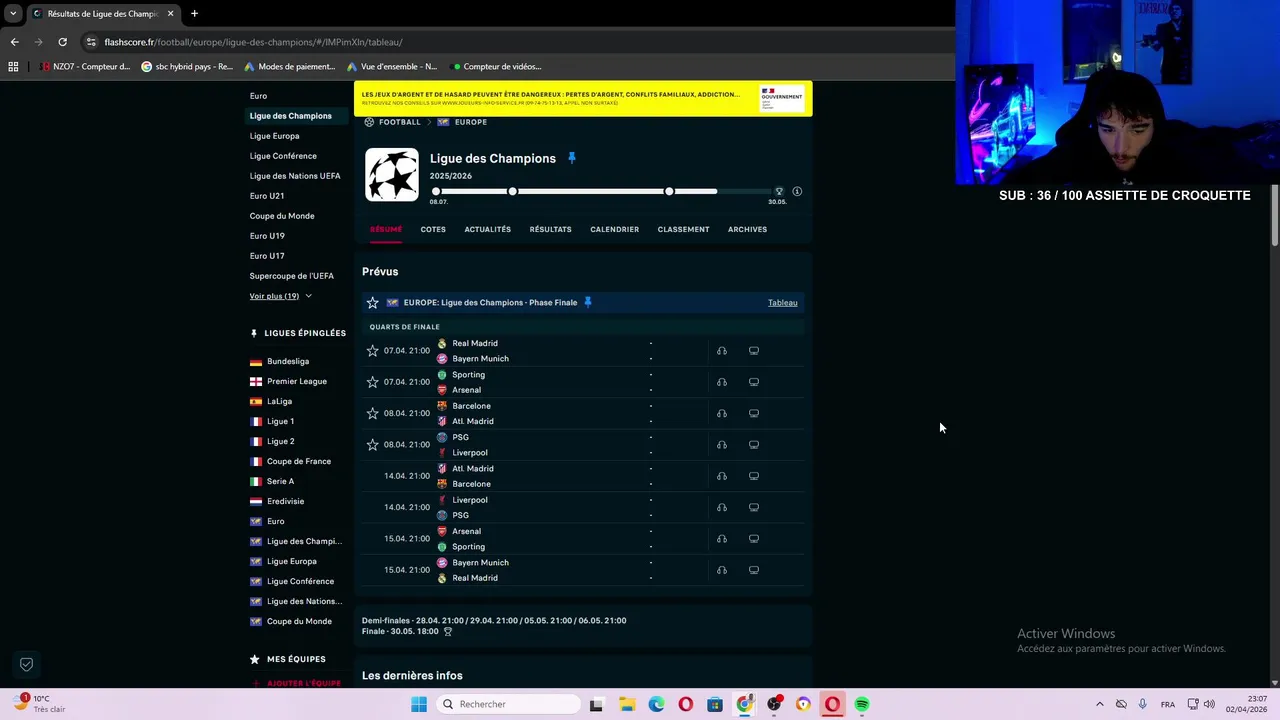The height and width of the screenshot is (720, 1280).
Task: Open TV info for 08.04 Barcelone vs Atl. Madrid
Action: 754,413
